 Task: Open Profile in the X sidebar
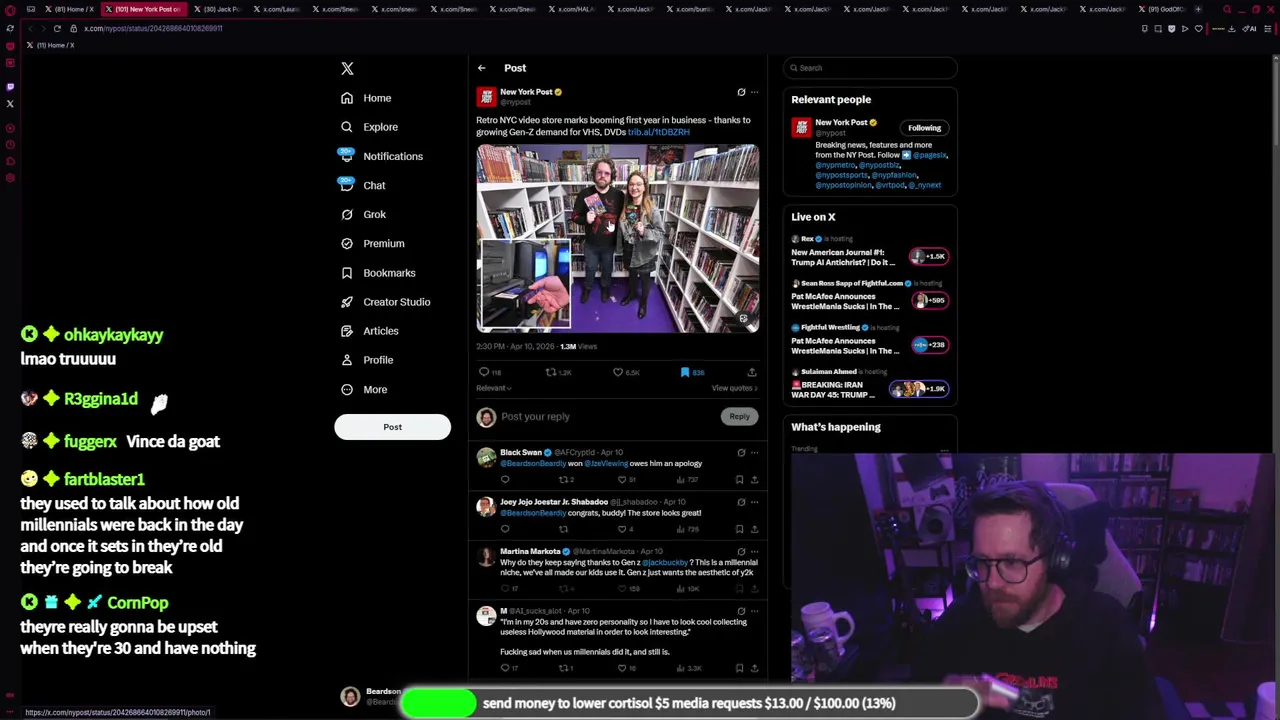[x=367, y=359]
